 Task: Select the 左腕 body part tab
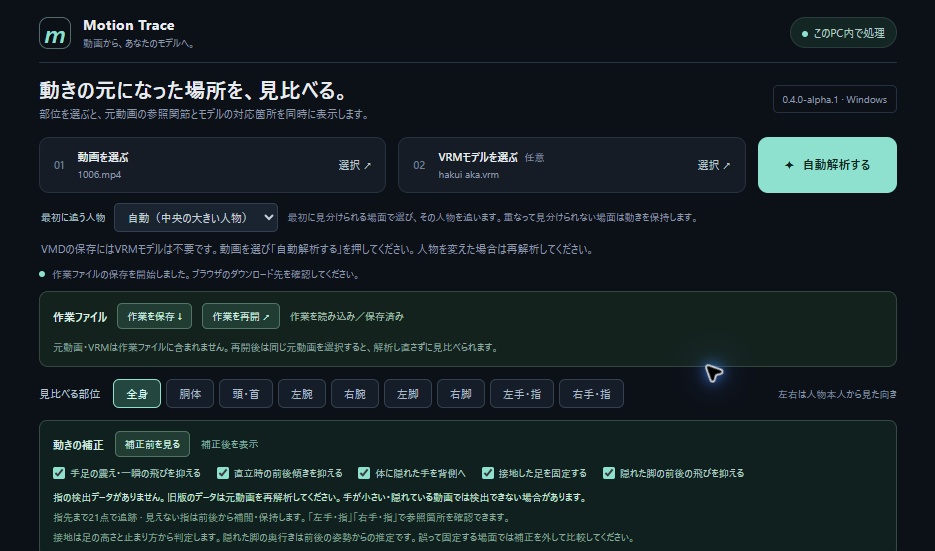tap(302, 394)
